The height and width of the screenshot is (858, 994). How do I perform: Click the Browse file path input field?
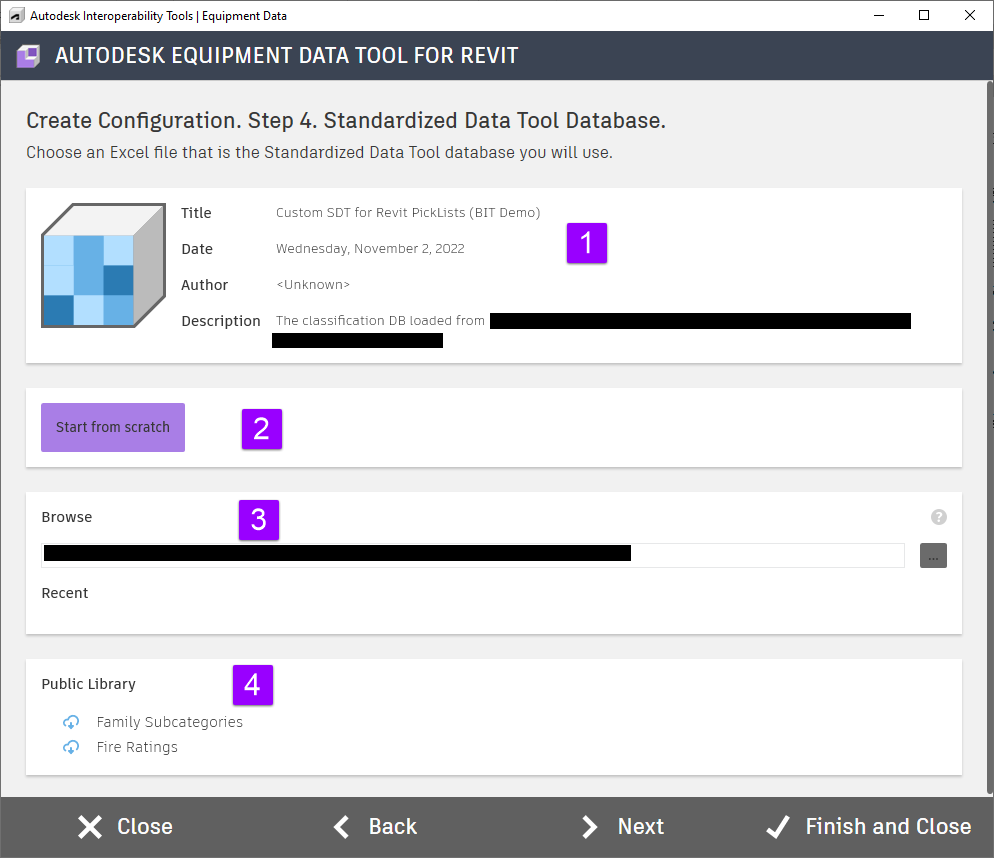473,556
